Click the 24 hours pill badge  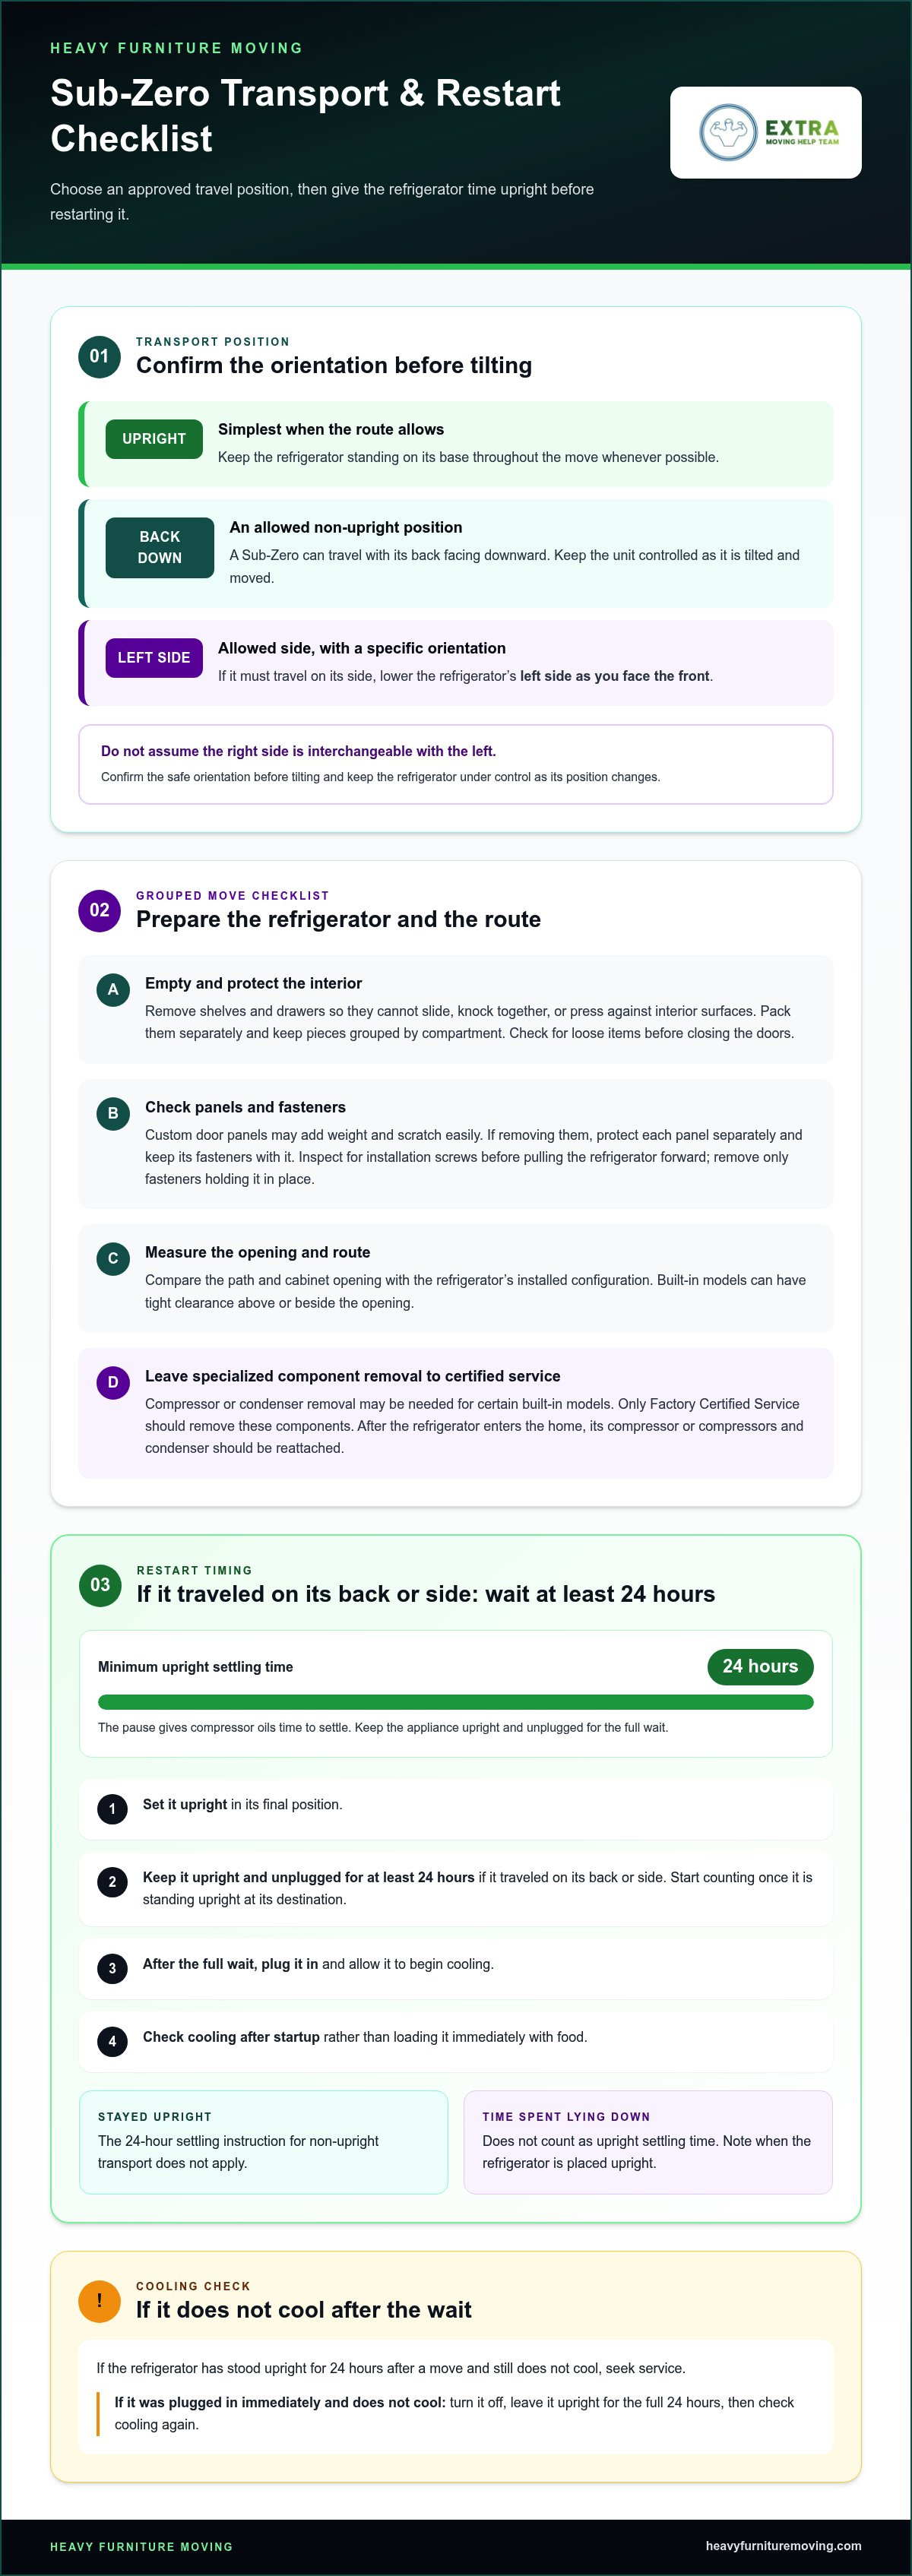(x=760, y=1666)
